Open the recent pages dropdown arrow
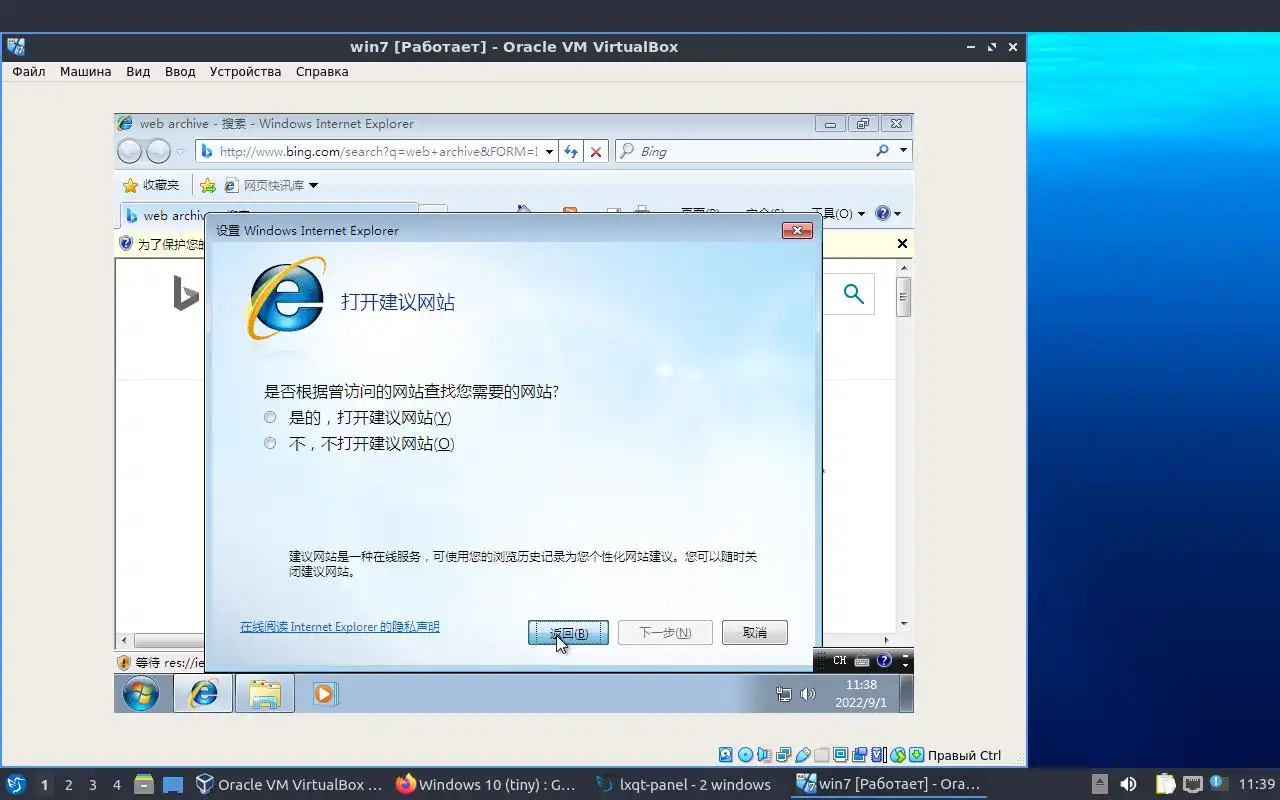The width and height of the screenshot is (1280, 800). (x=181, y=152)
